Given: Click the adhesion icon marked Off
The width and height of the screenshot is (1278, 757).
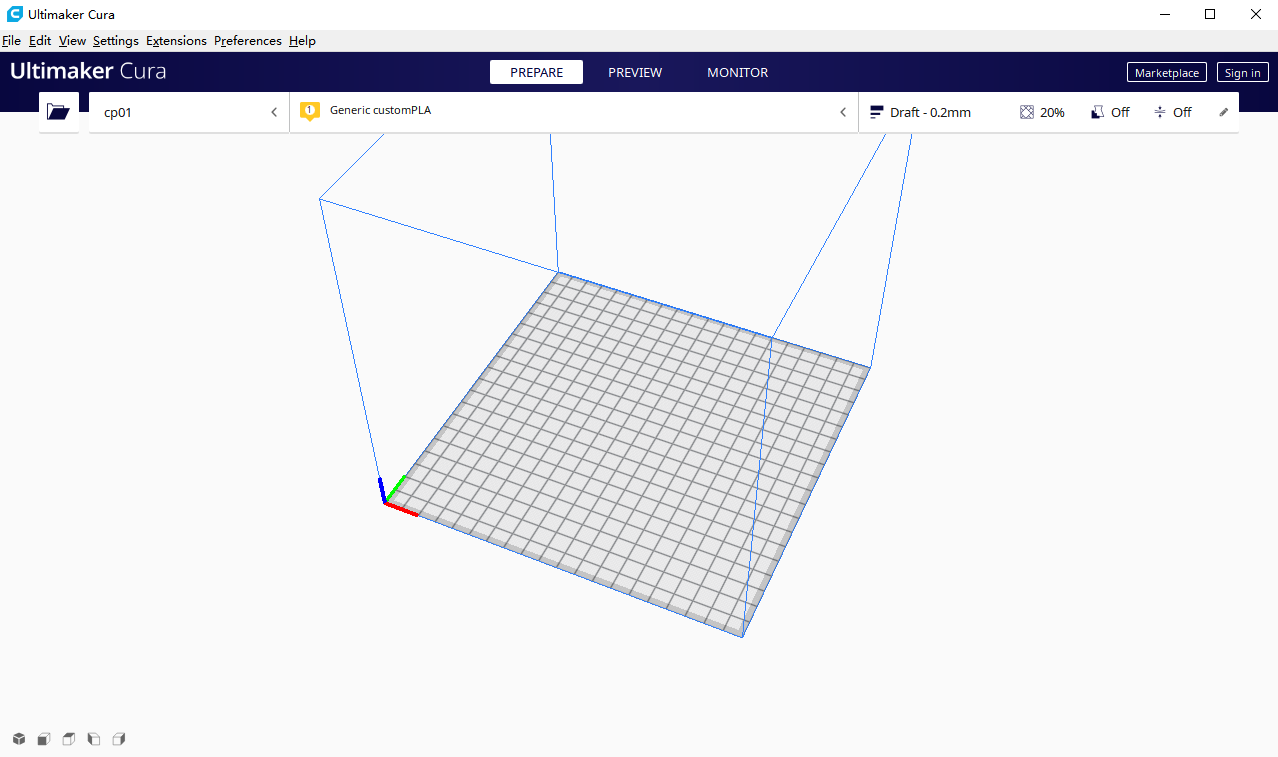Looking at the screenshot, I should pos(1158,112).
